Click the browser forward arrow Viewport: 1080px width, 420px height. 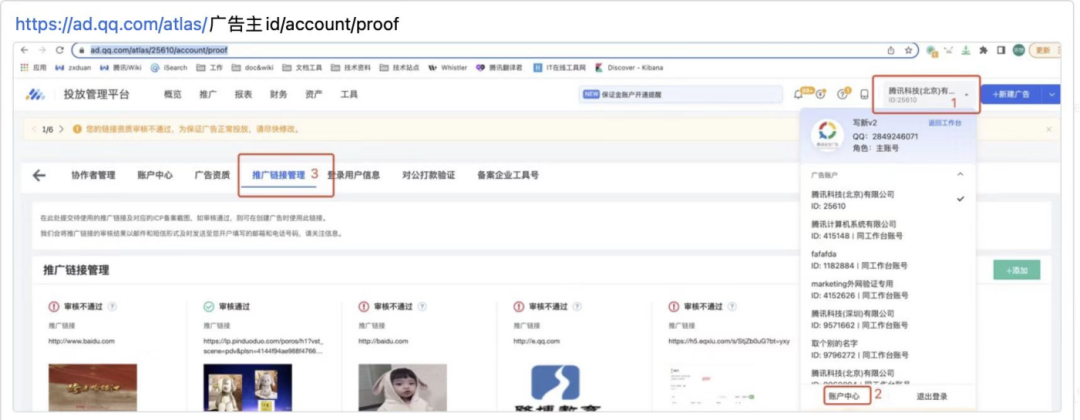click(x=43, y=50)
